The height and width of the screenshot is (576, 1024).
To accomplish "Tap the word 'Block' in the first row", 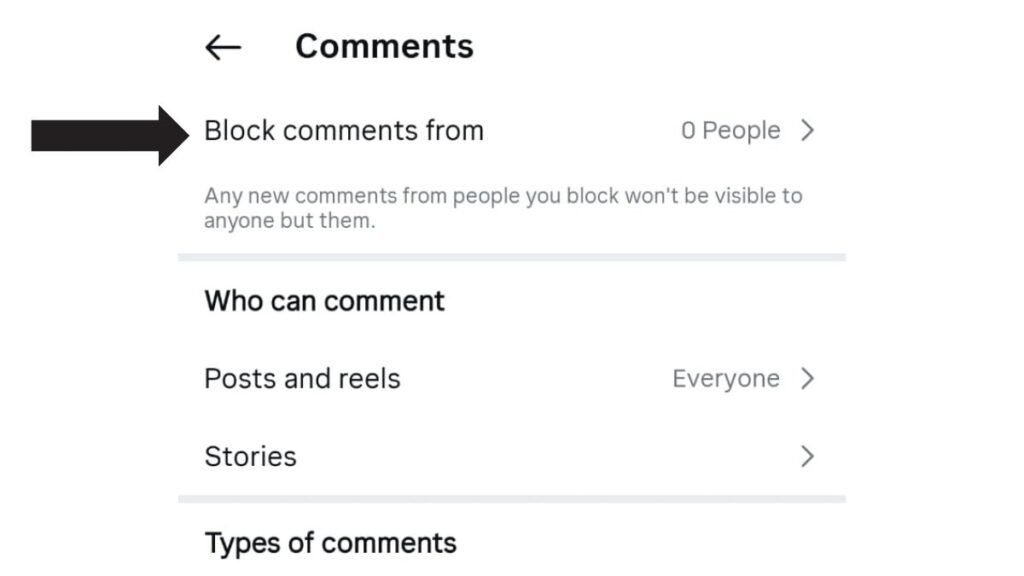I will [238, 131].
